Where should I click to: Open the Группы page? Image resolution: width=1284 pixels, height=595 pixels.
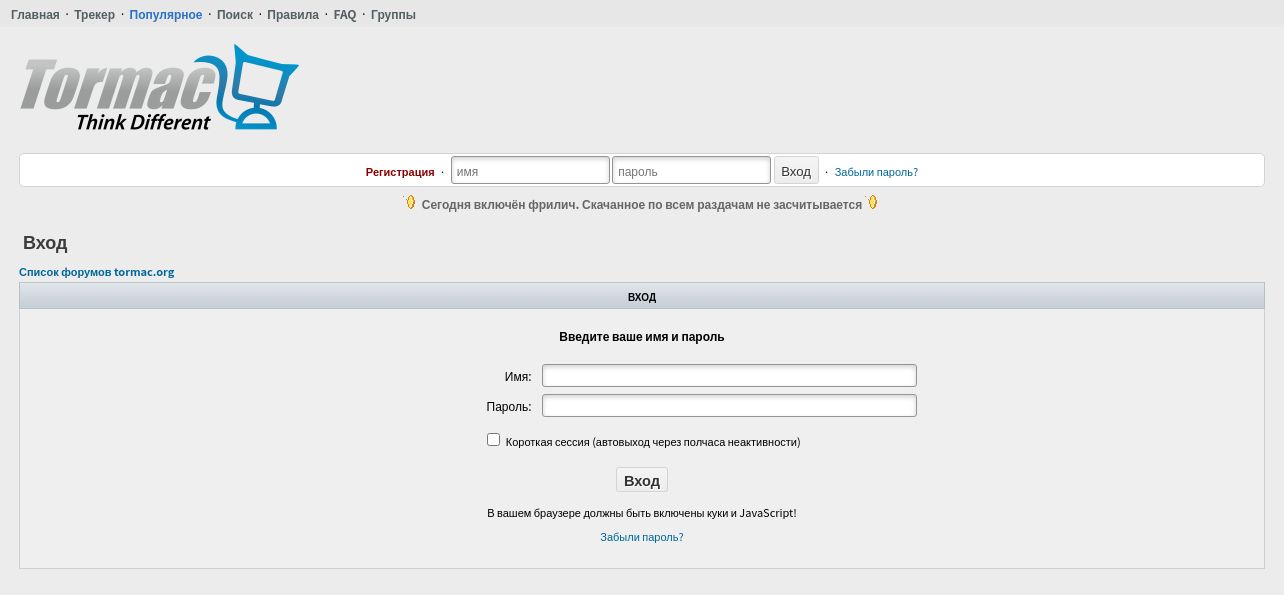393,15
